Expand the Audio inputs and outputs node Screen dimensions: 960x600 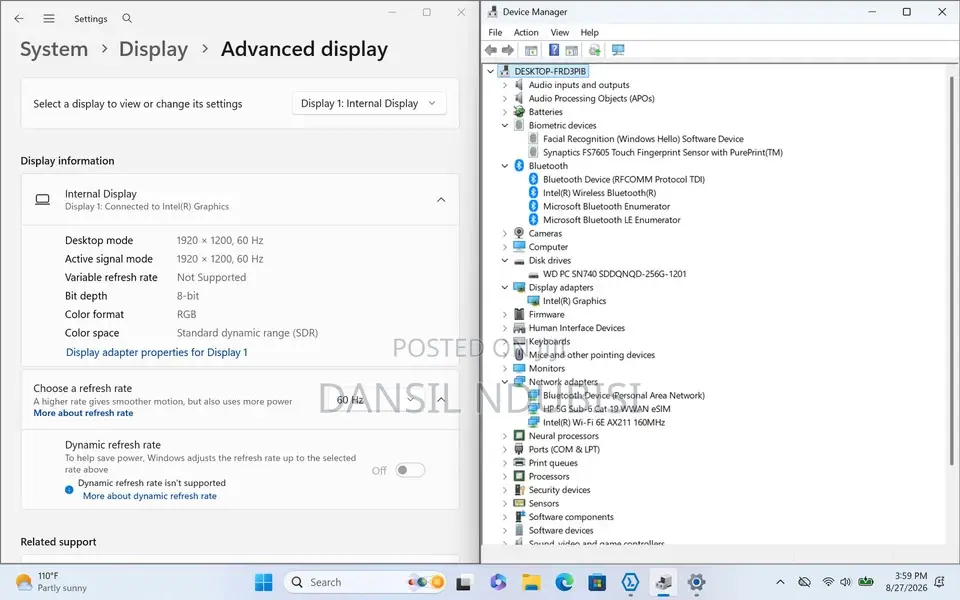coord(504,85)
